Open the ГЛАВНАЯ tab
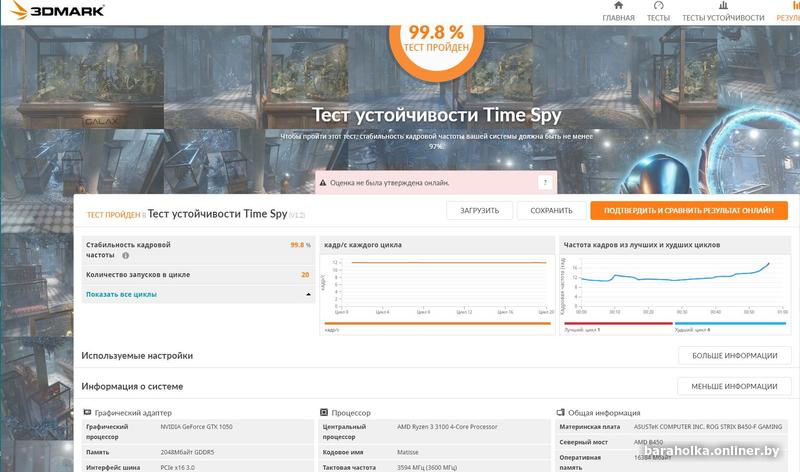 coord(618,18)
